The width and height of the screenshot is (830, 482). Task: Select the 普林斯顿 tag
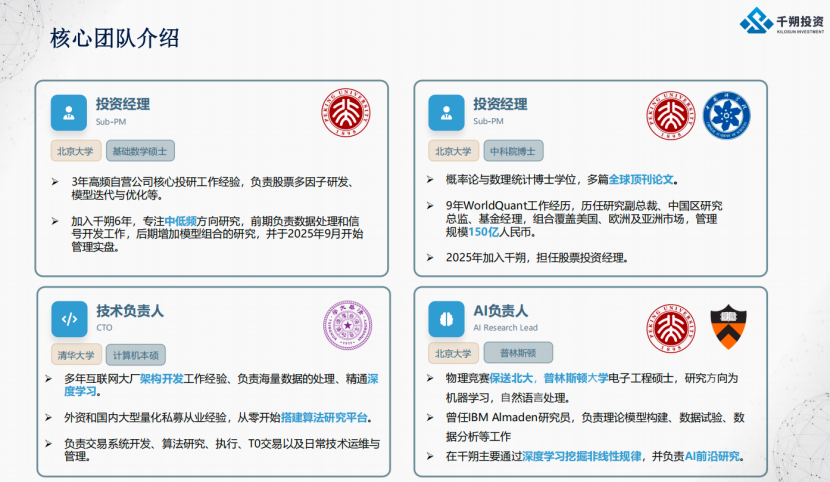(x=518, y=353)
